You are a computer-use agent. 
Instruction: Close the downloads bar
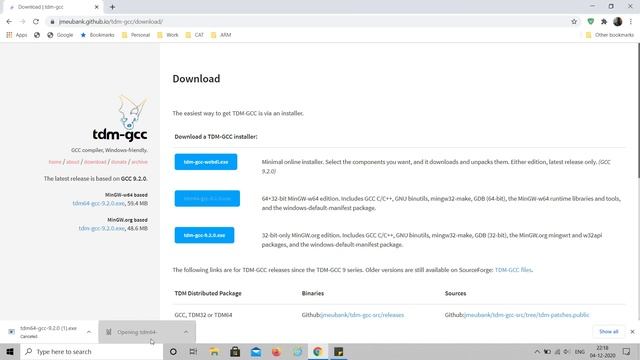(x=632, y=332)
